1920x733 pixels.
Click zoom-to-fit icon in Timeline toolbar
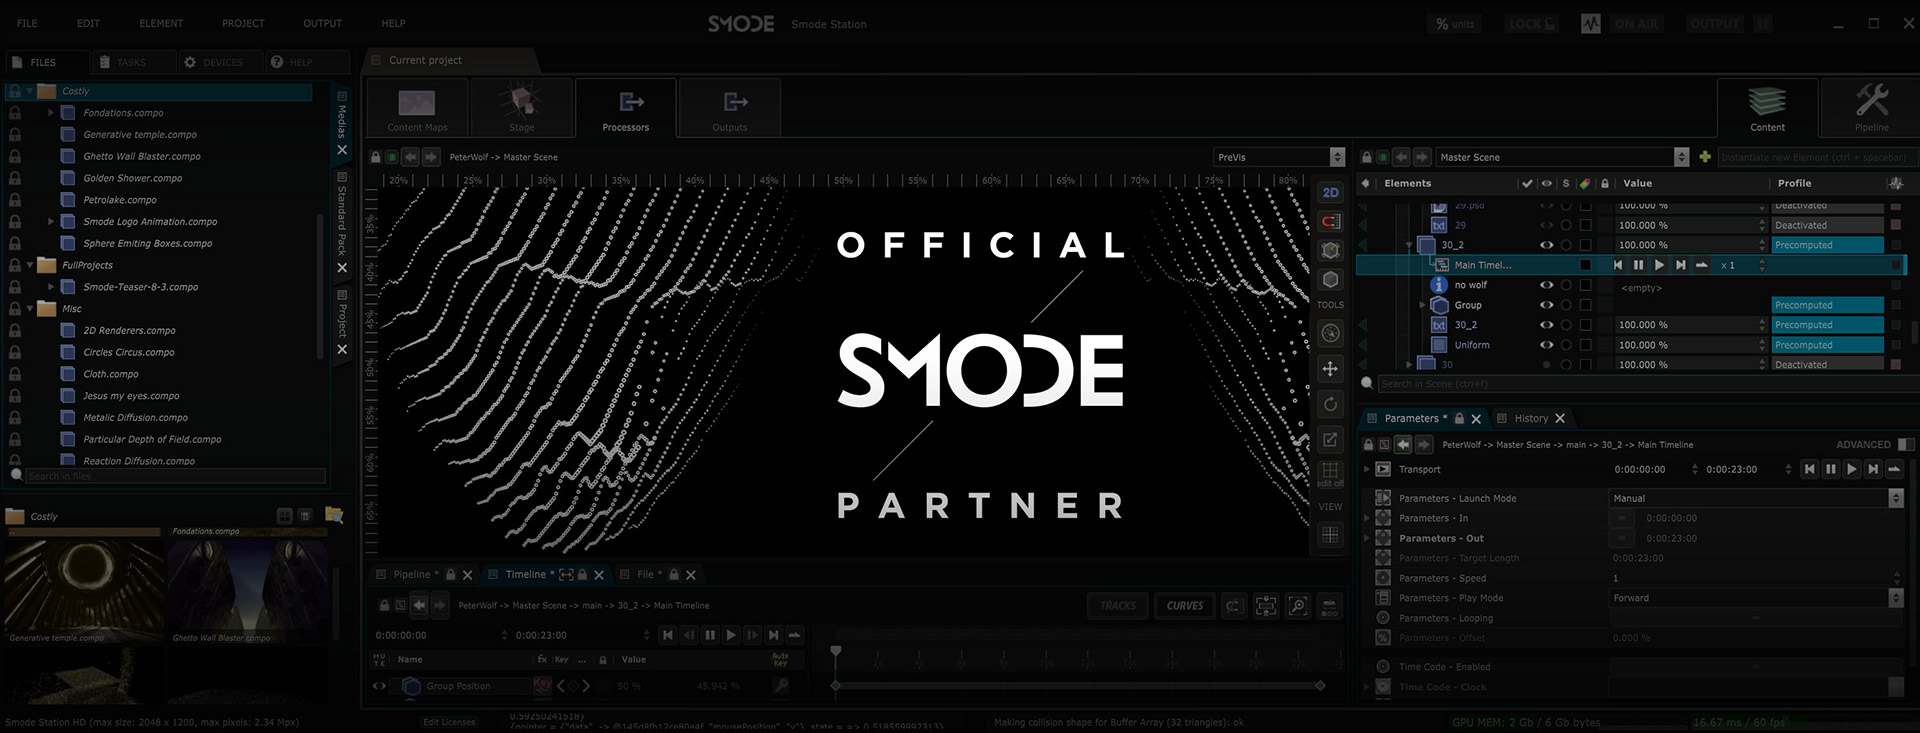click(x=1266, y=605)
